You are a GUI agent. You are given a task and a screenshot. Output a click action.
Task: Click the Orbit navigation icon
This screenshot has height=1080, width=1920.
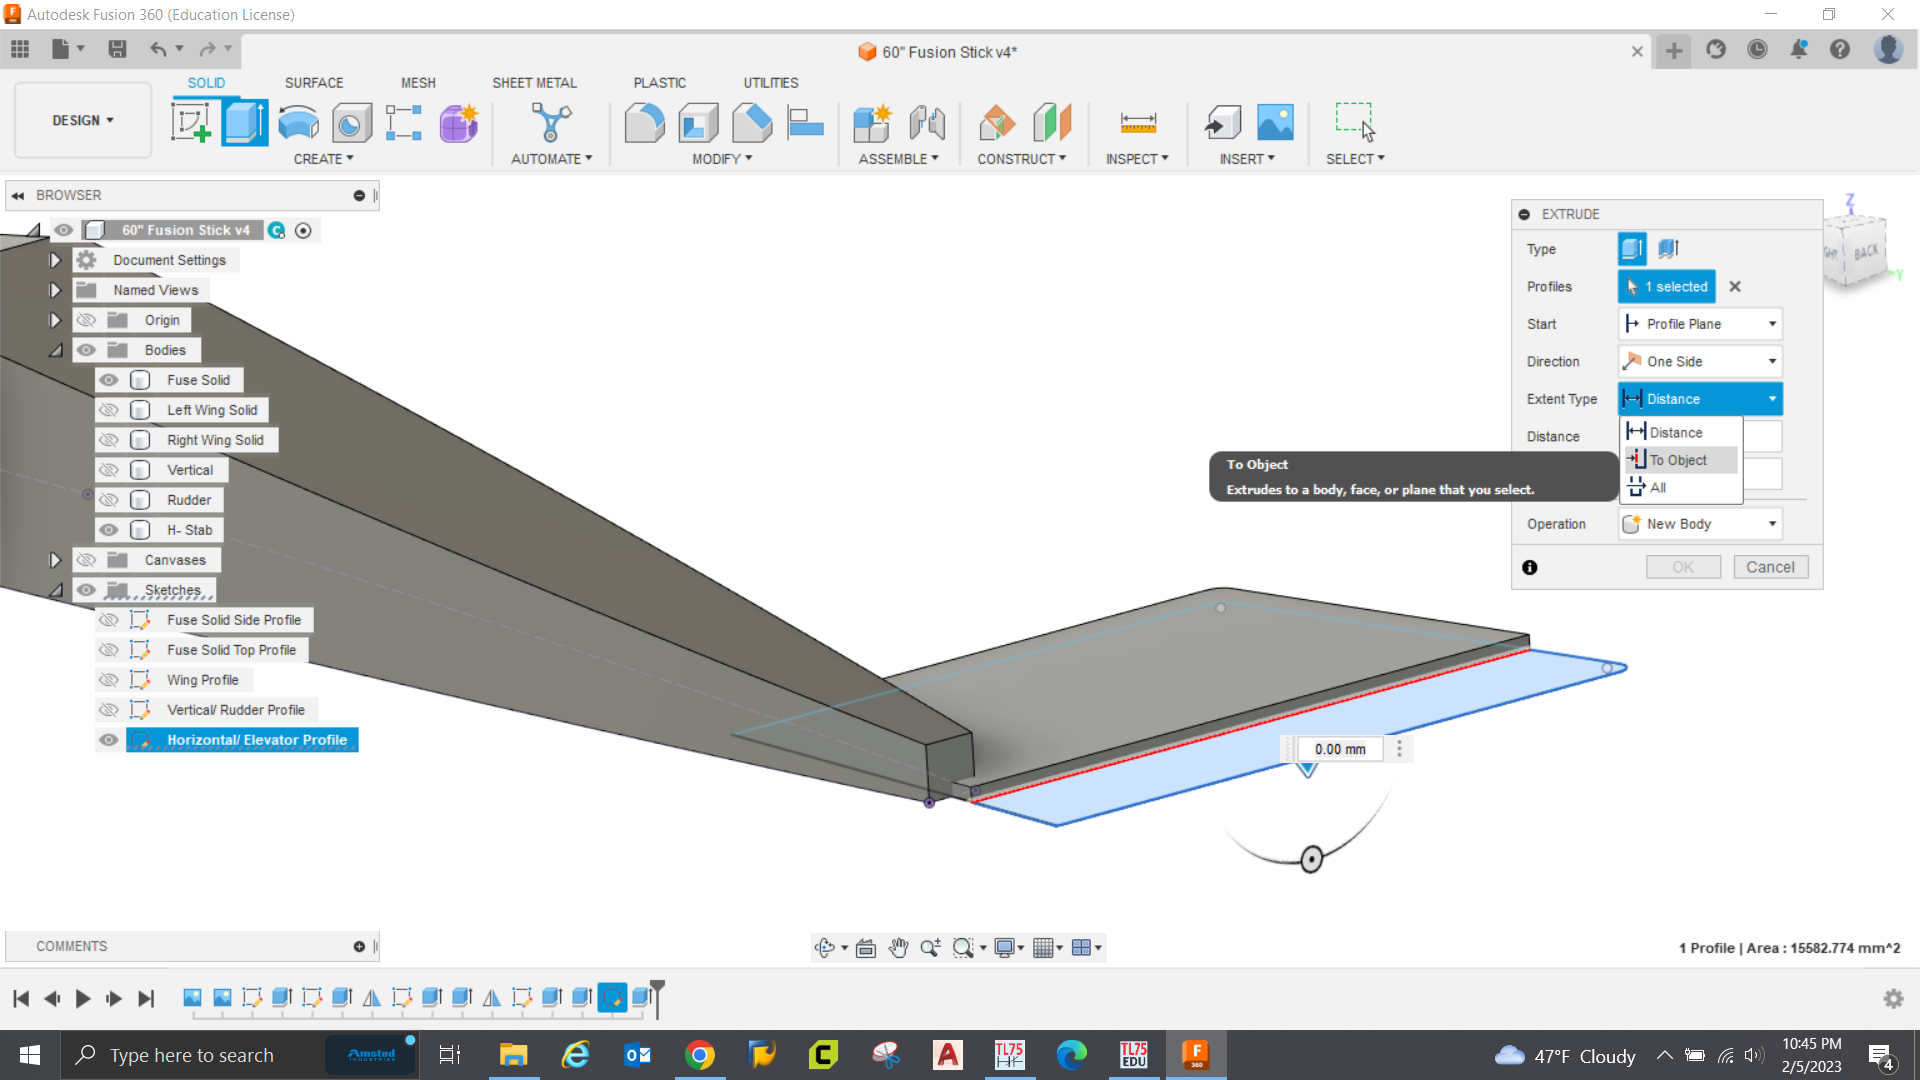824,948
